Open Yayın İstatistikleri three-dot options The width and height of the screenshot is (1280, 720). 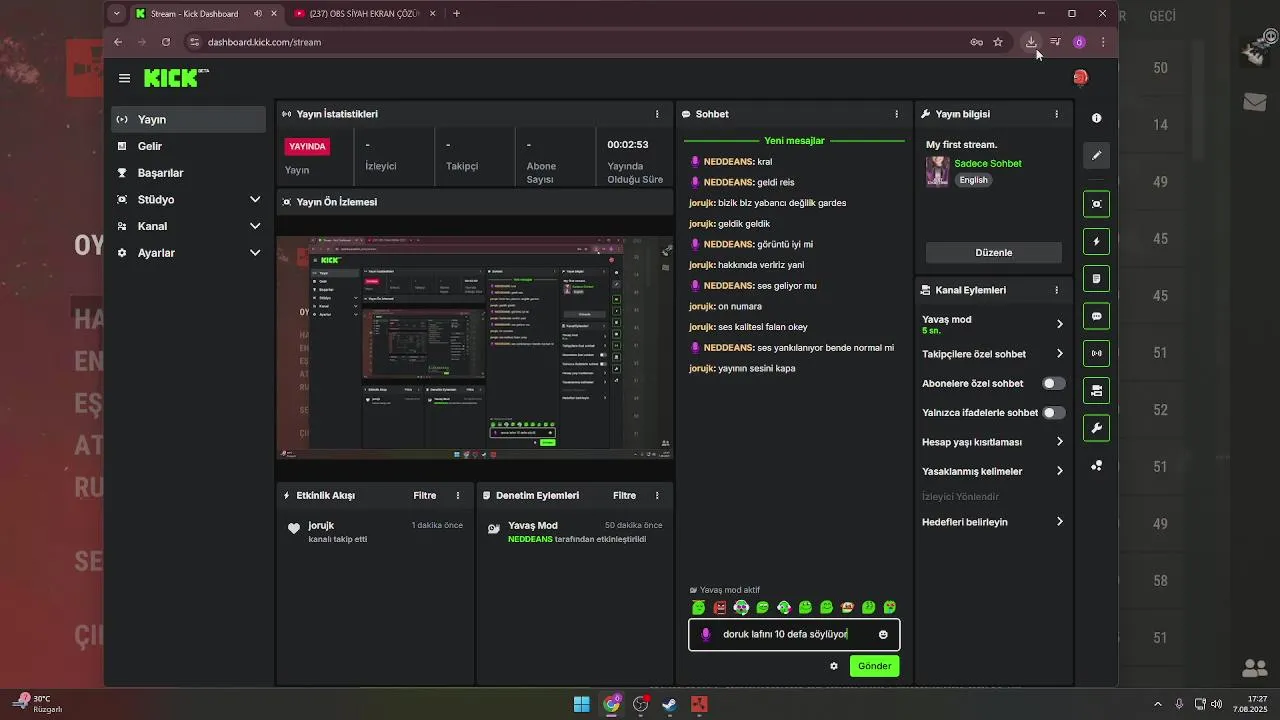[657, 114]
